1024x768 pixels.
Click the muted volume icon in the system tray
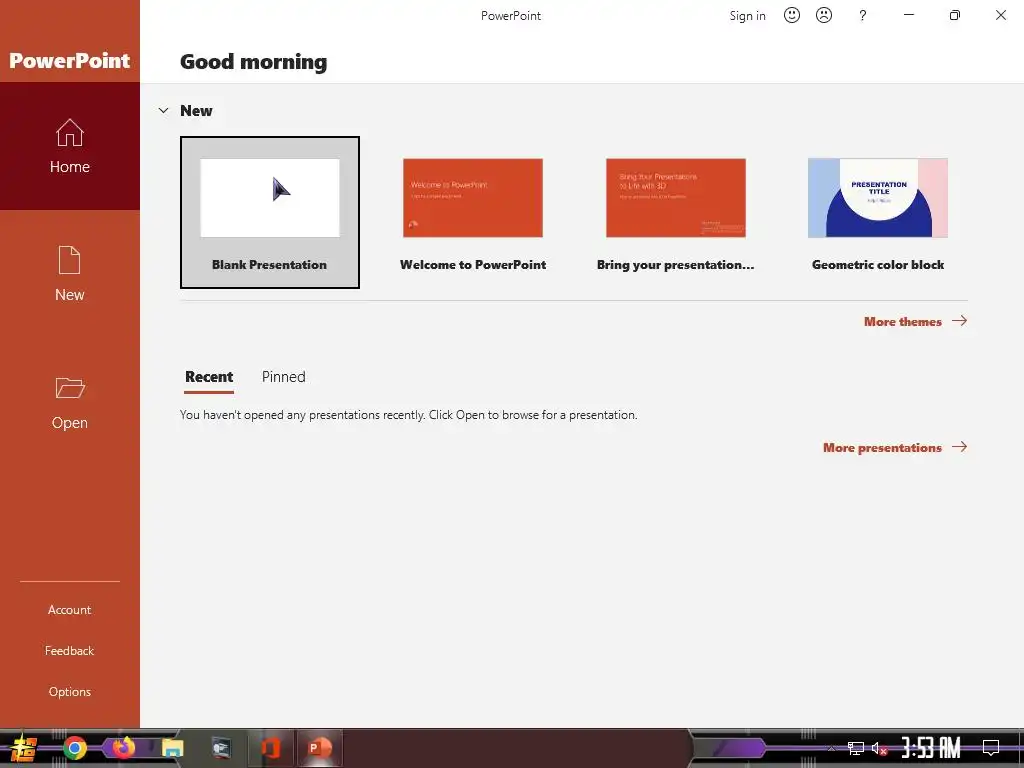pos(880,748)
